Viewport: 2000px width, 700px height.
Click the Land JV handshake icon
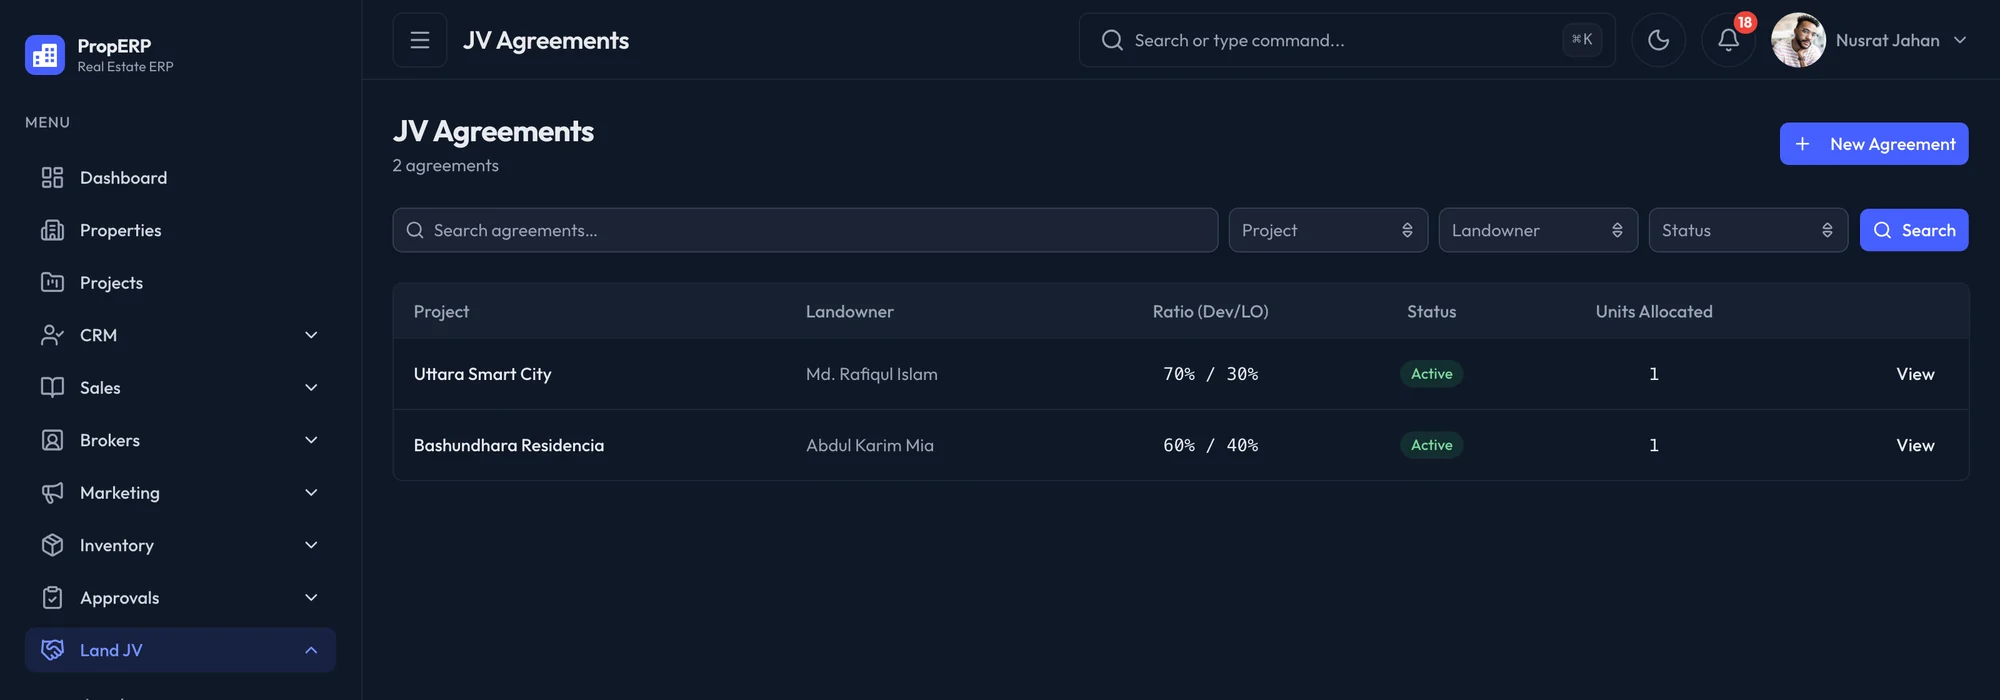pyautogui.click(x=52, y=650)
